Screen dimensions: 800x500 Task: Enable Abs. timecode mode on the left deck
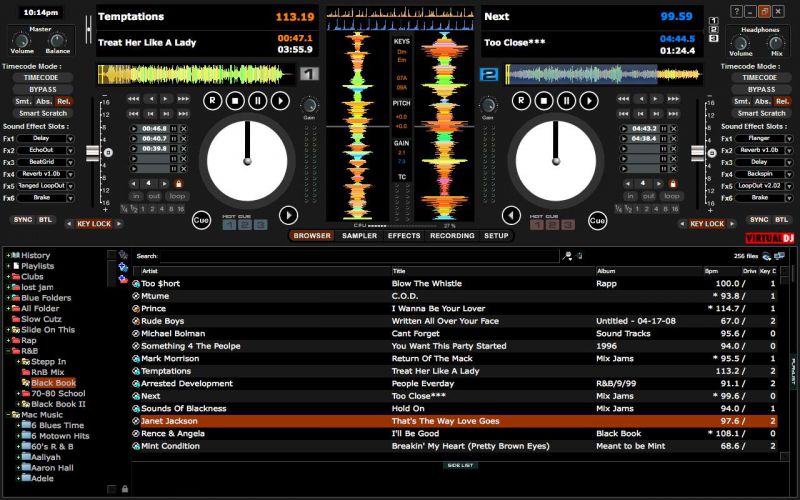click(x=44, y=101)
